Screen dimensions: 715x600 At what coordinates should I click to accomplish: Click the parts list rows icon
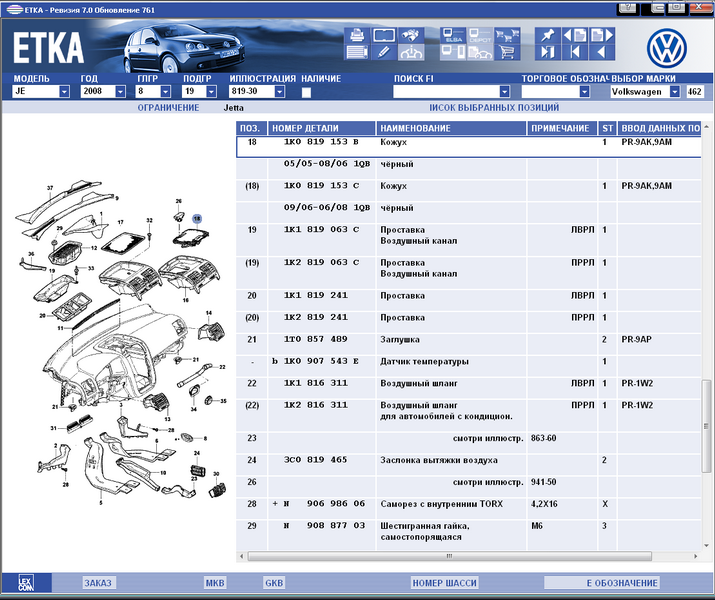click(x=357, y=52)
